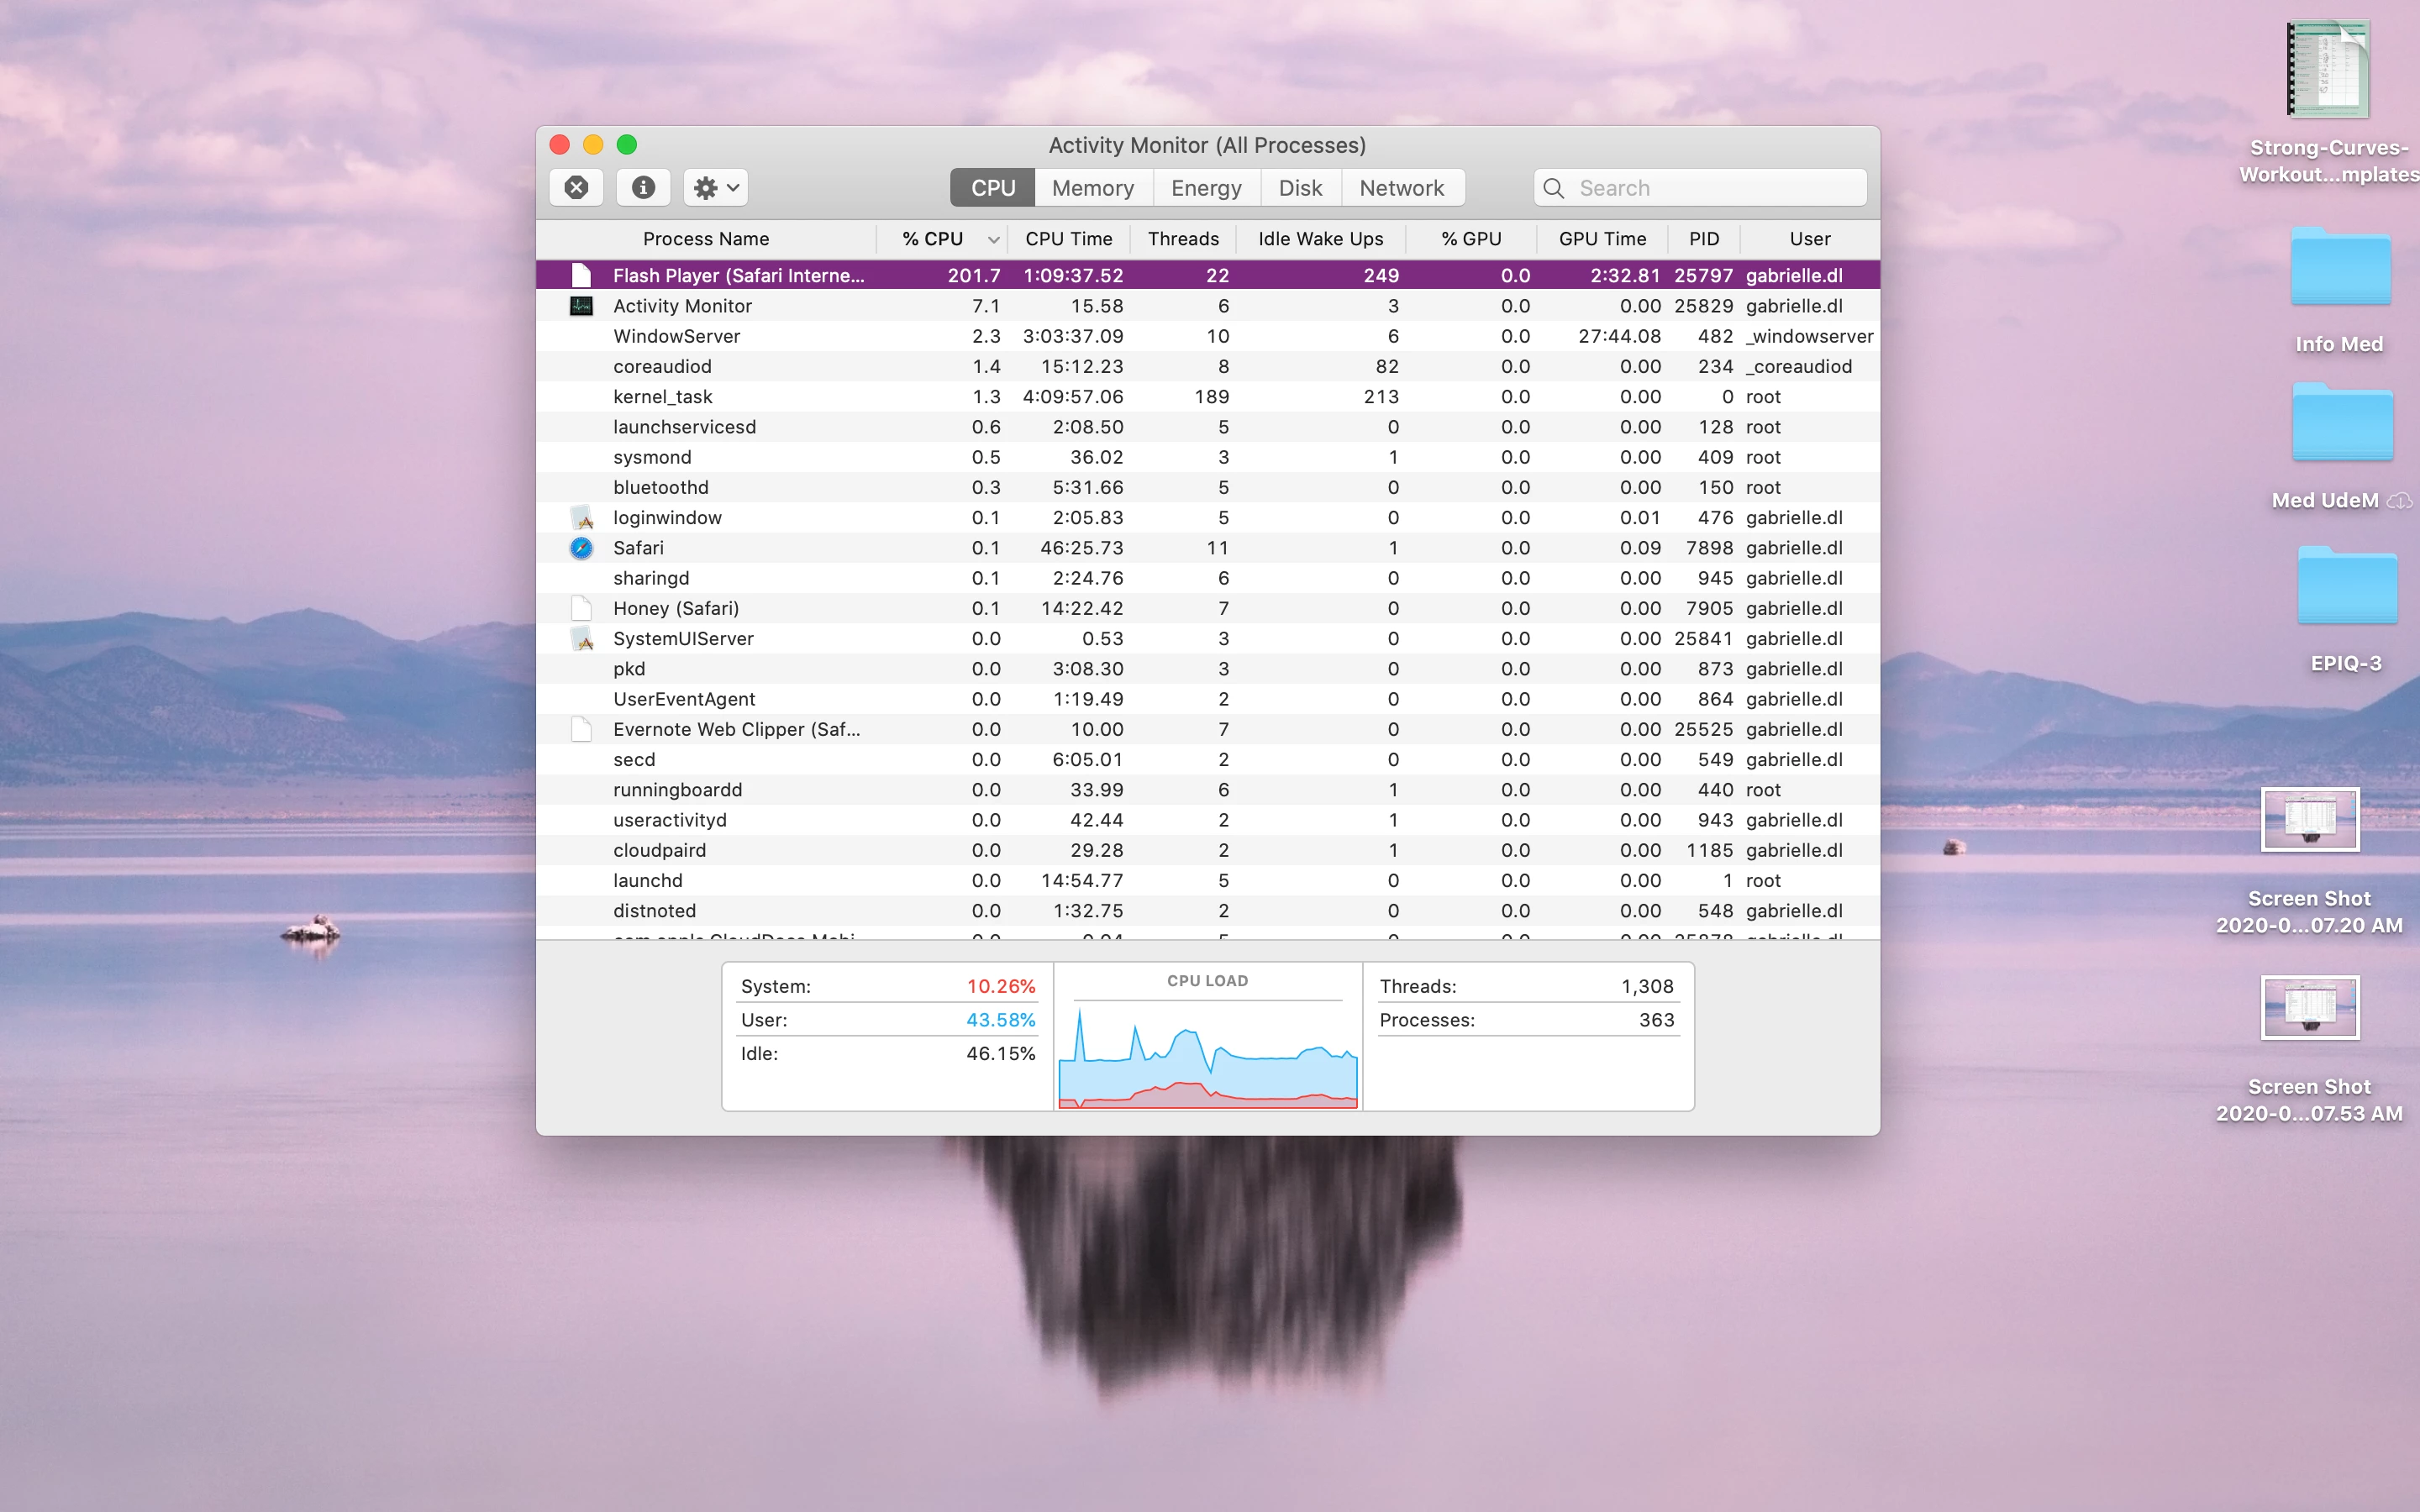Click the Activity Monitor process icon
The width and height of the screenshot is (2420, 1512).
(581, 306)
